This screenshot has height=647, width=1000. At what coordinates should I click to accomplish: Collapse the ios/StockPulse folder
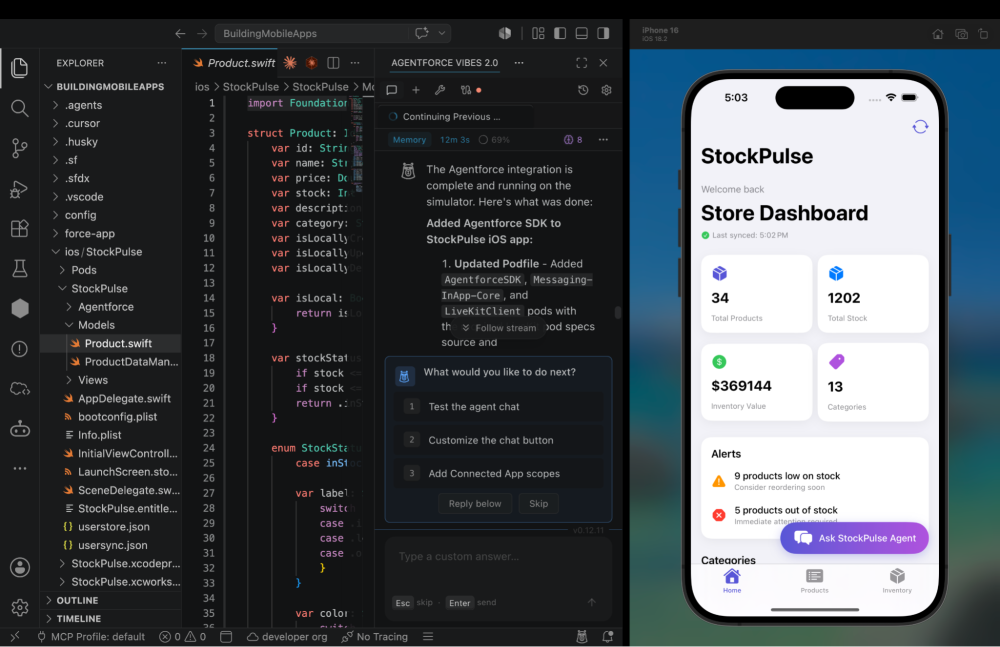(x=103, y=252)
